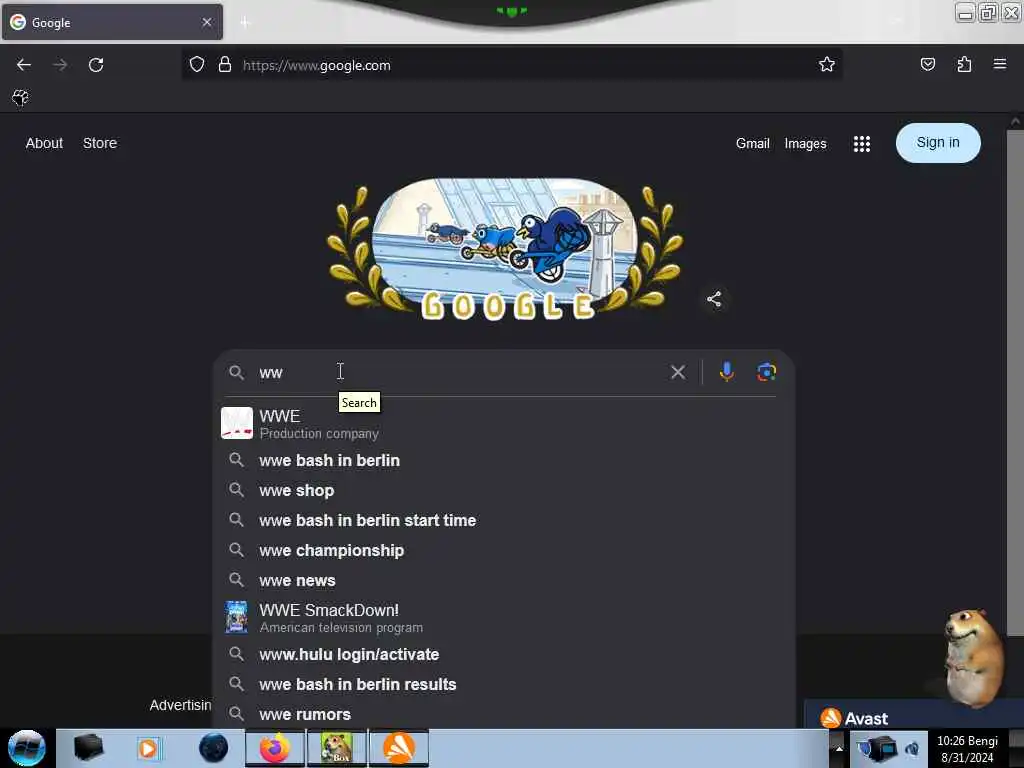Open the tracking protection shield icon
This screenshot has width=1024, height=768.
(x=197, y=65)
